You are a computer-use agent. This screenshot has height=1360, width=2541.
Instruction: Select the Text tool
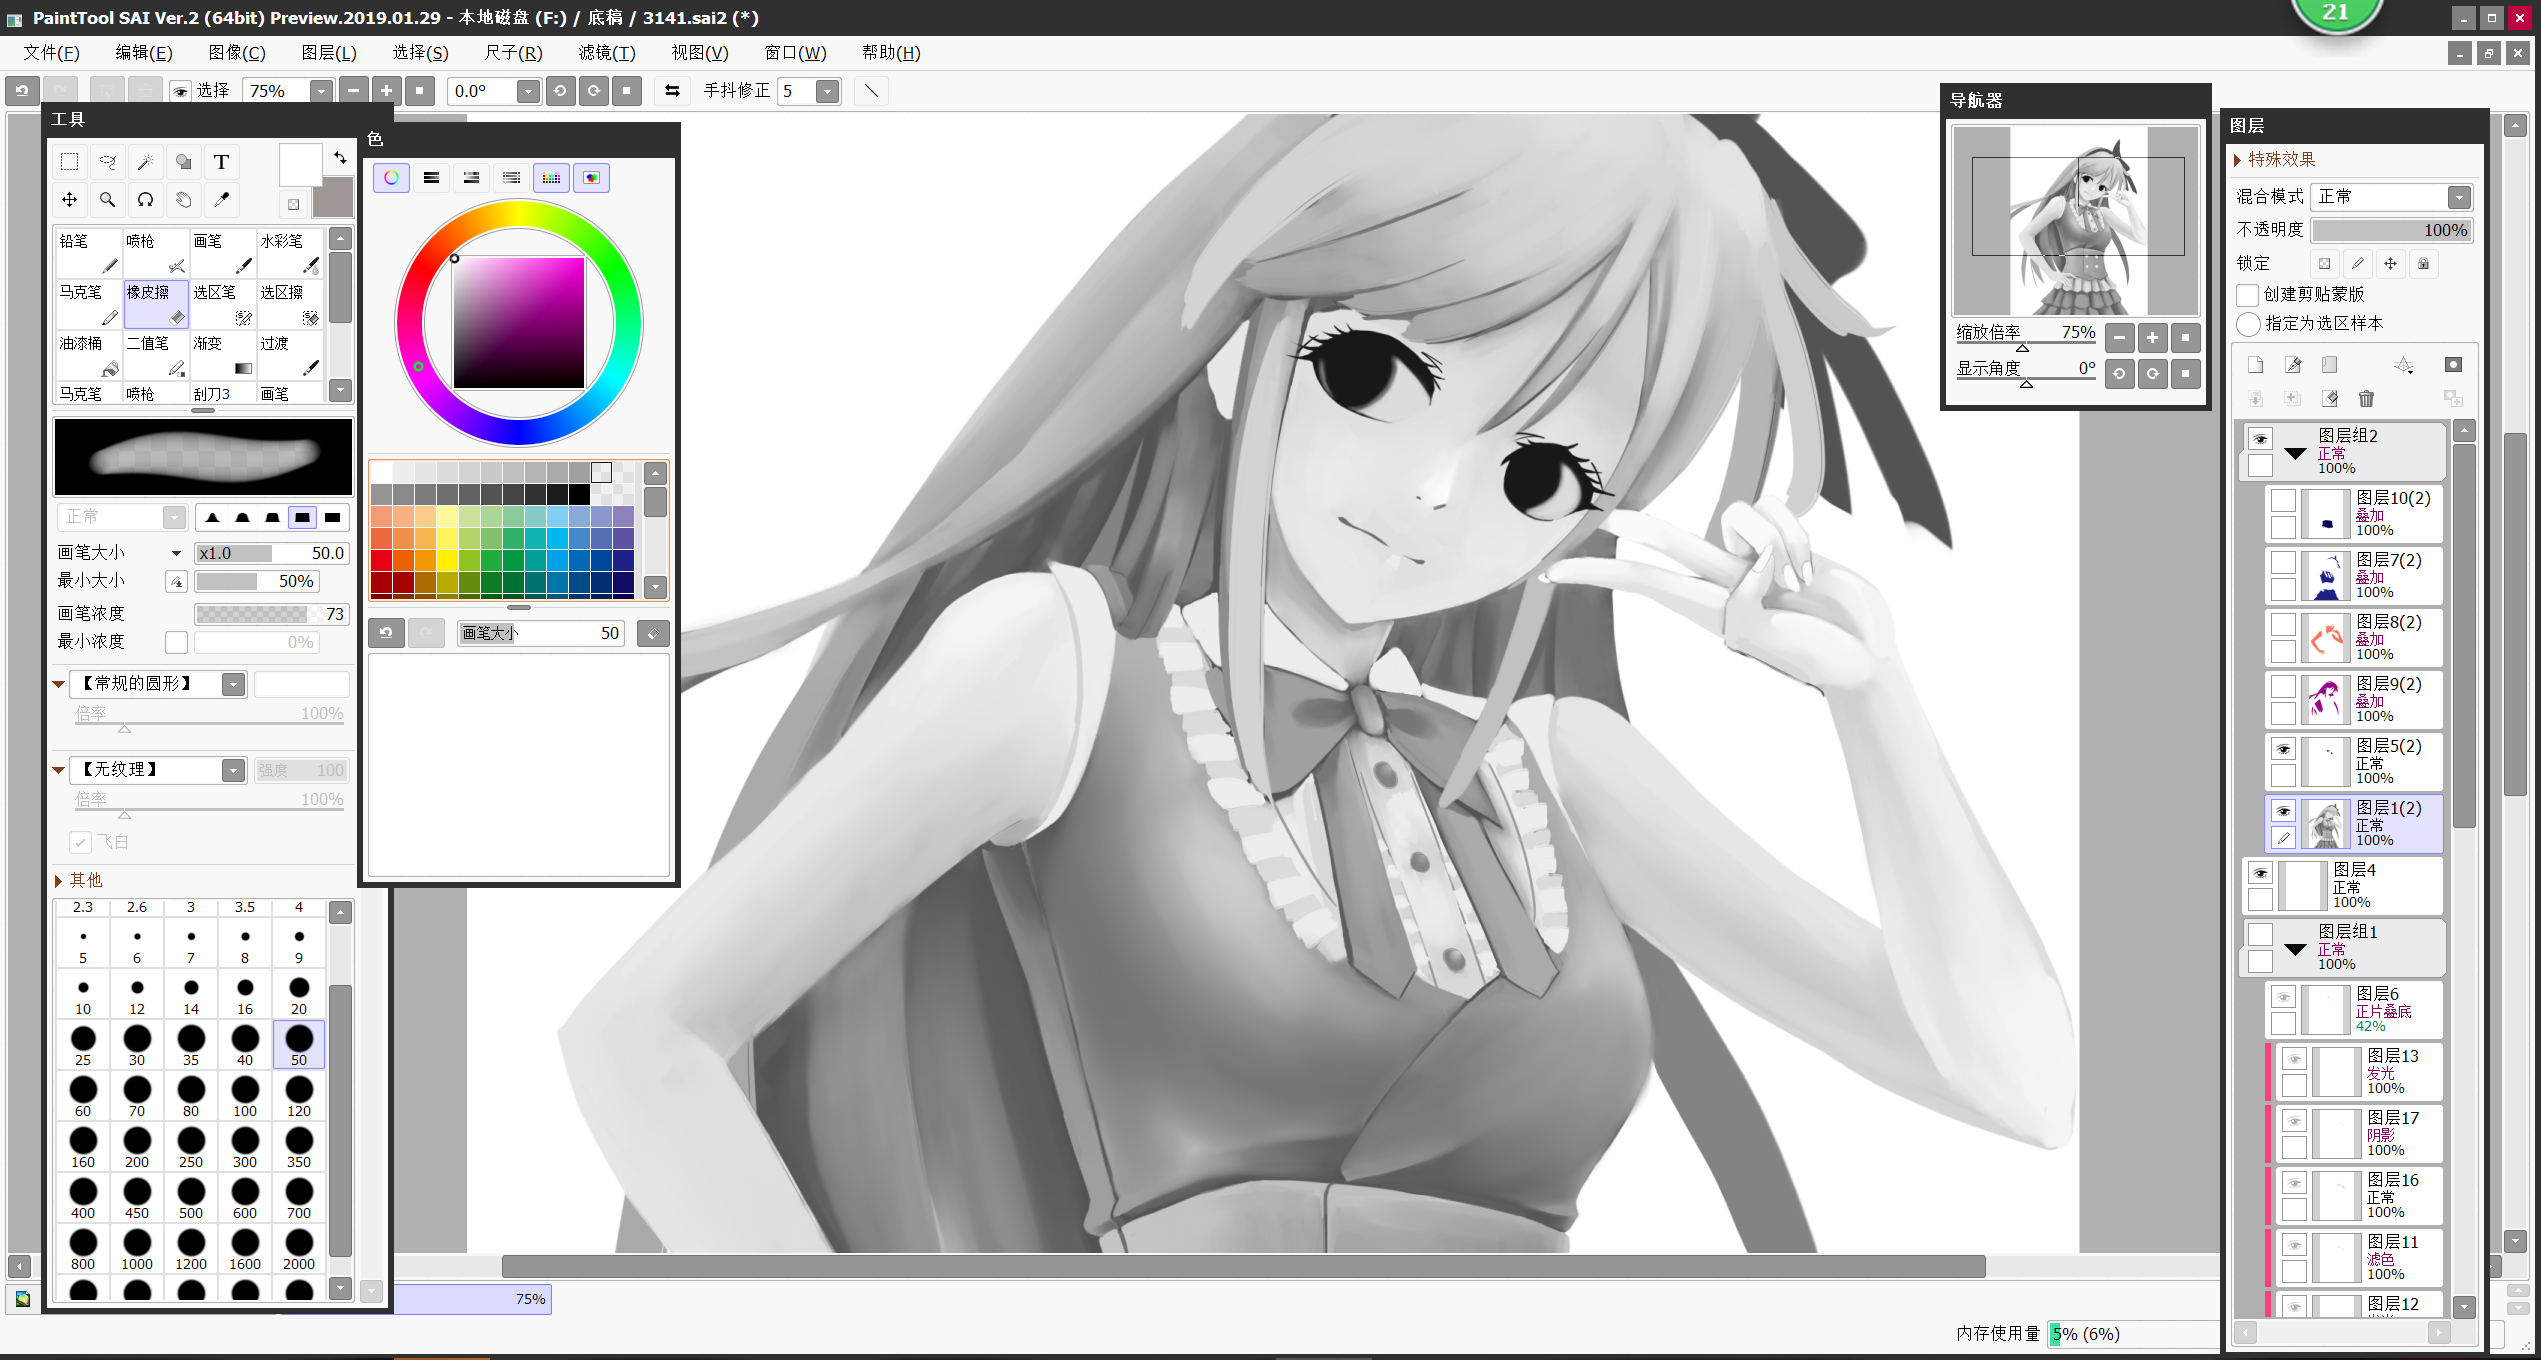(221, 162)
